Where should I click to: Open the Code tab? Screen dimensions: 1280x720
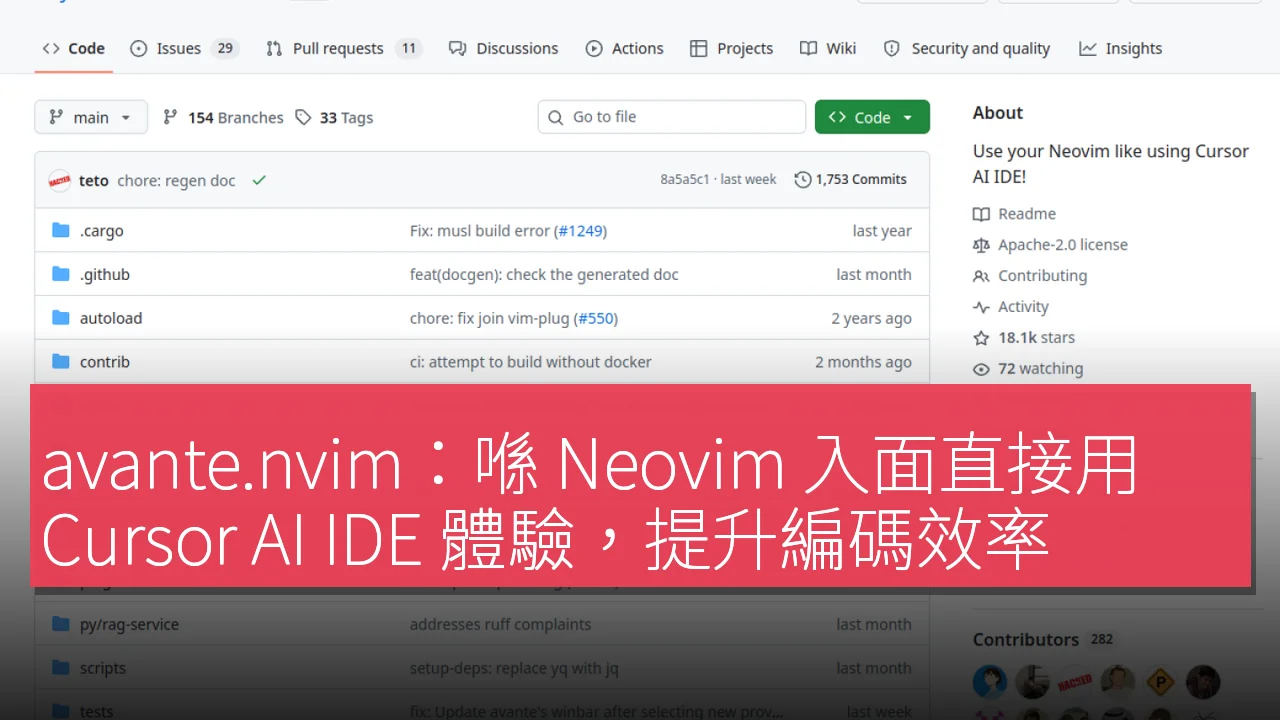pyautogui.click(x=74, y=48)
